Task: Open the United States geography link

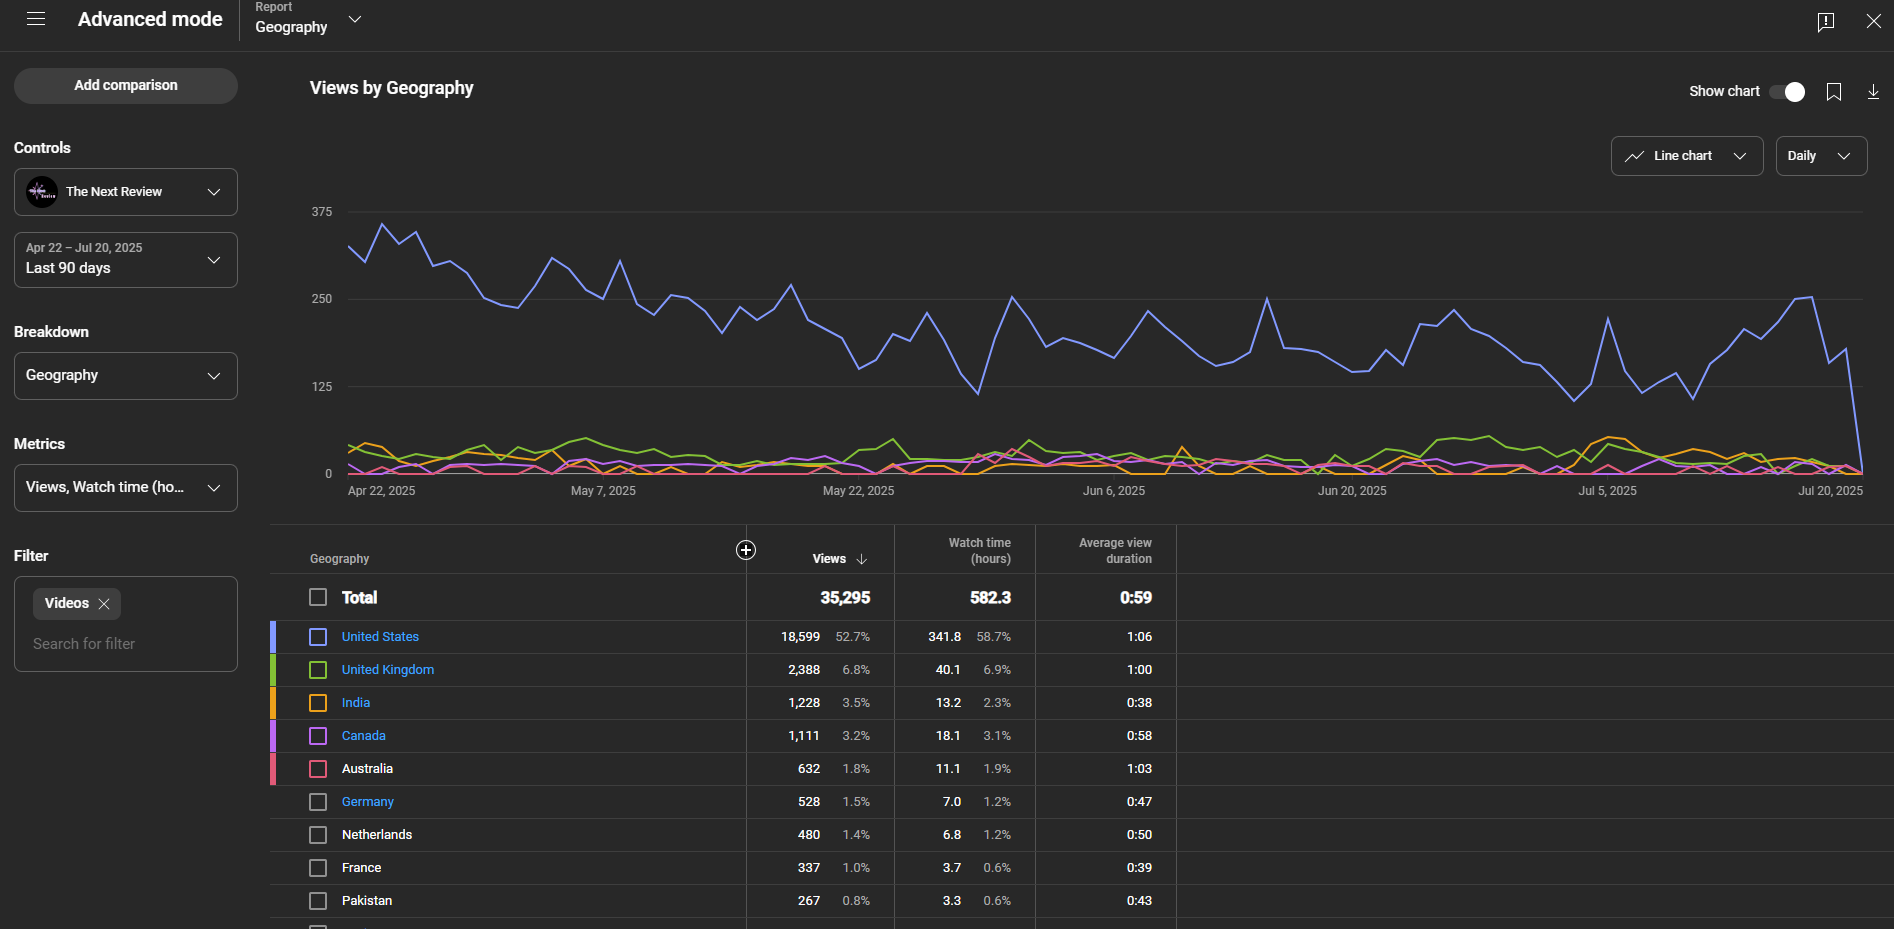Action: pos(380,637)
